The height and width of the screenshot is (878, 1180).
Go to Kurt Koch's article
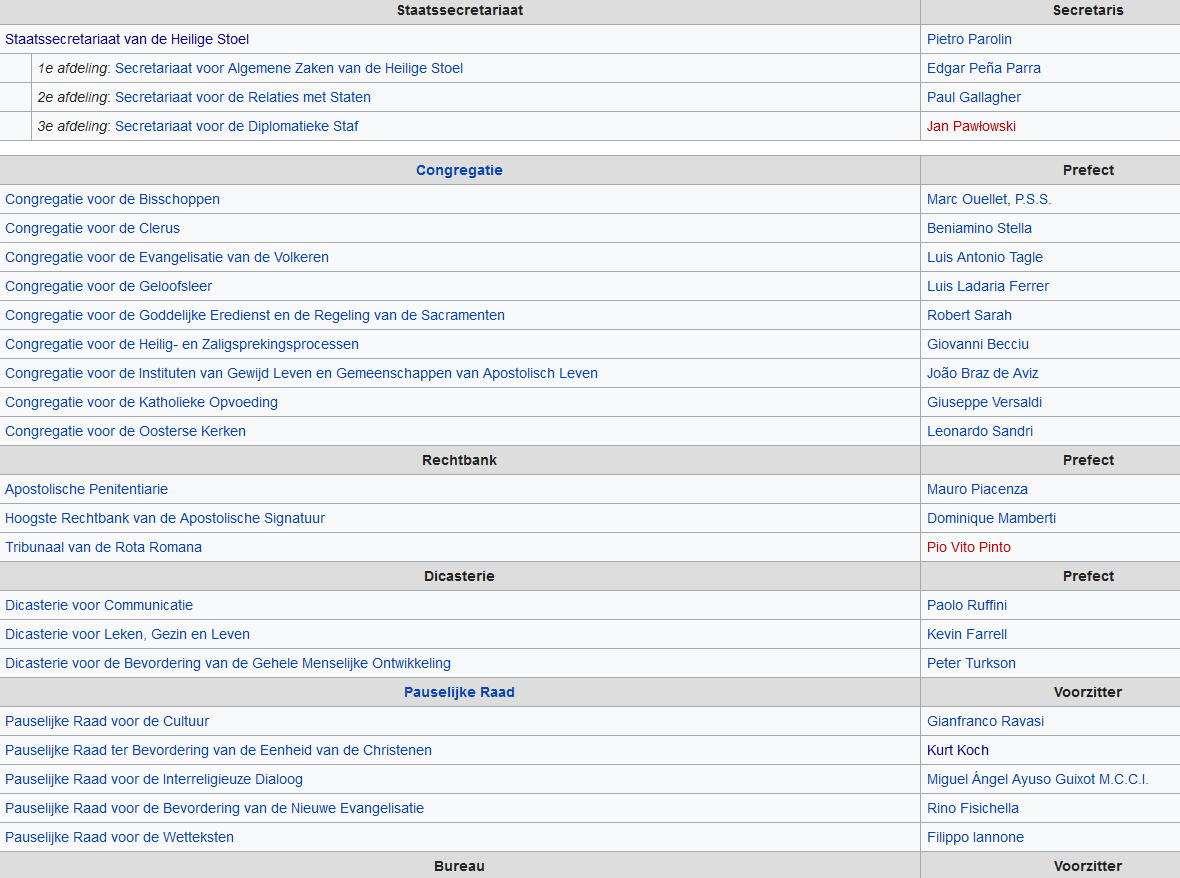pyautogui.click(x=957, y=750)
